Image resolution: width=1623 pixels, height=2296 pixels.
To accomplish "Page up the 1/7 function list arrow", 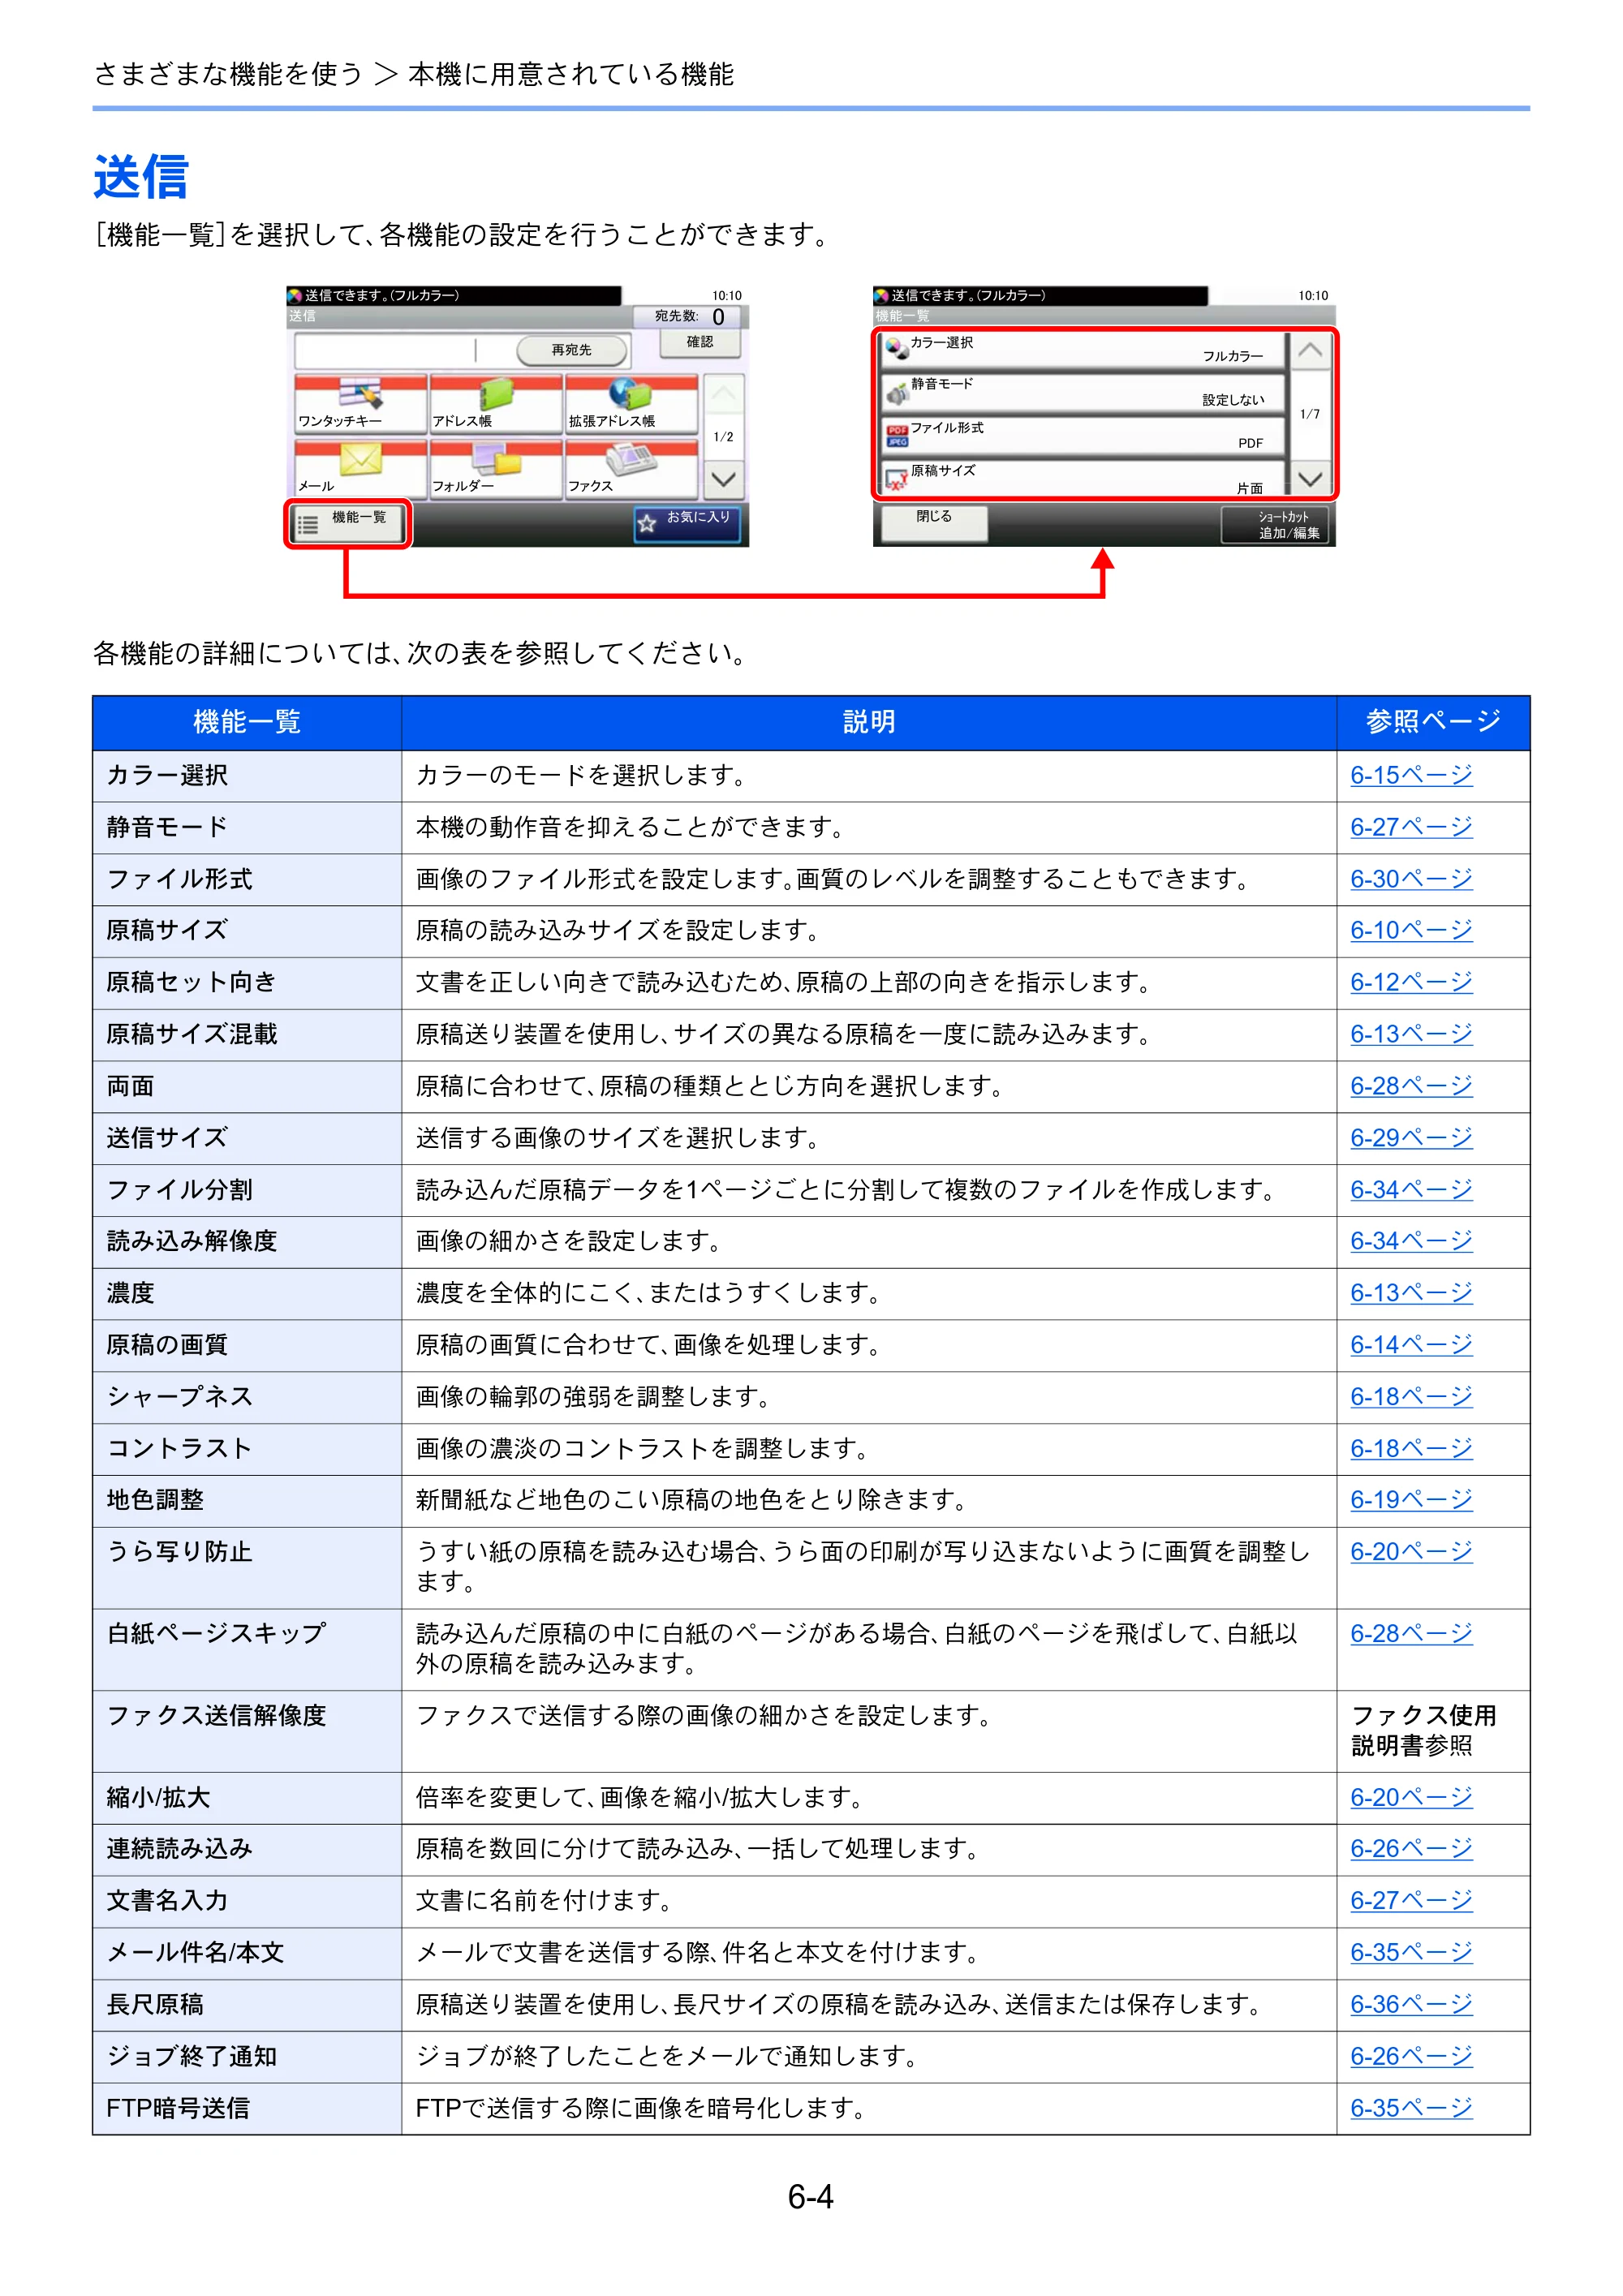I will (x=1310, y=351).
